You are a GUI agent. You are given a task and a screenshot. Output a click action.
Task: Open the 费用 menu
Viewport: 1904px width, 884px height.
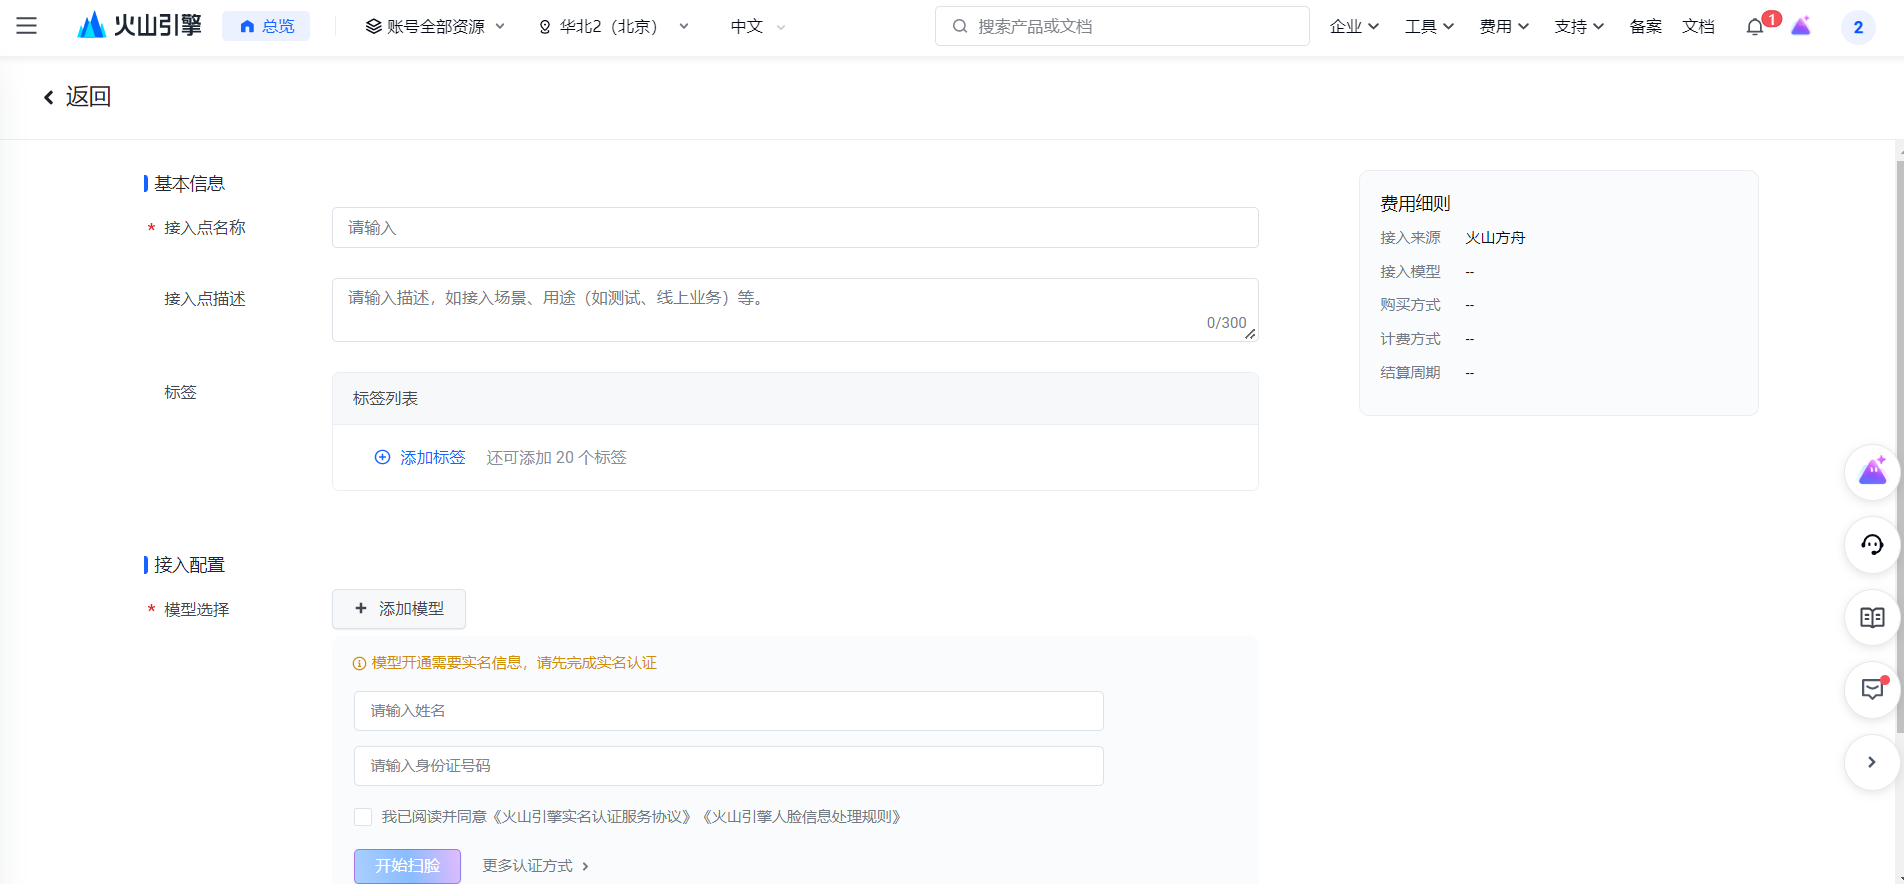point(1504,26)
